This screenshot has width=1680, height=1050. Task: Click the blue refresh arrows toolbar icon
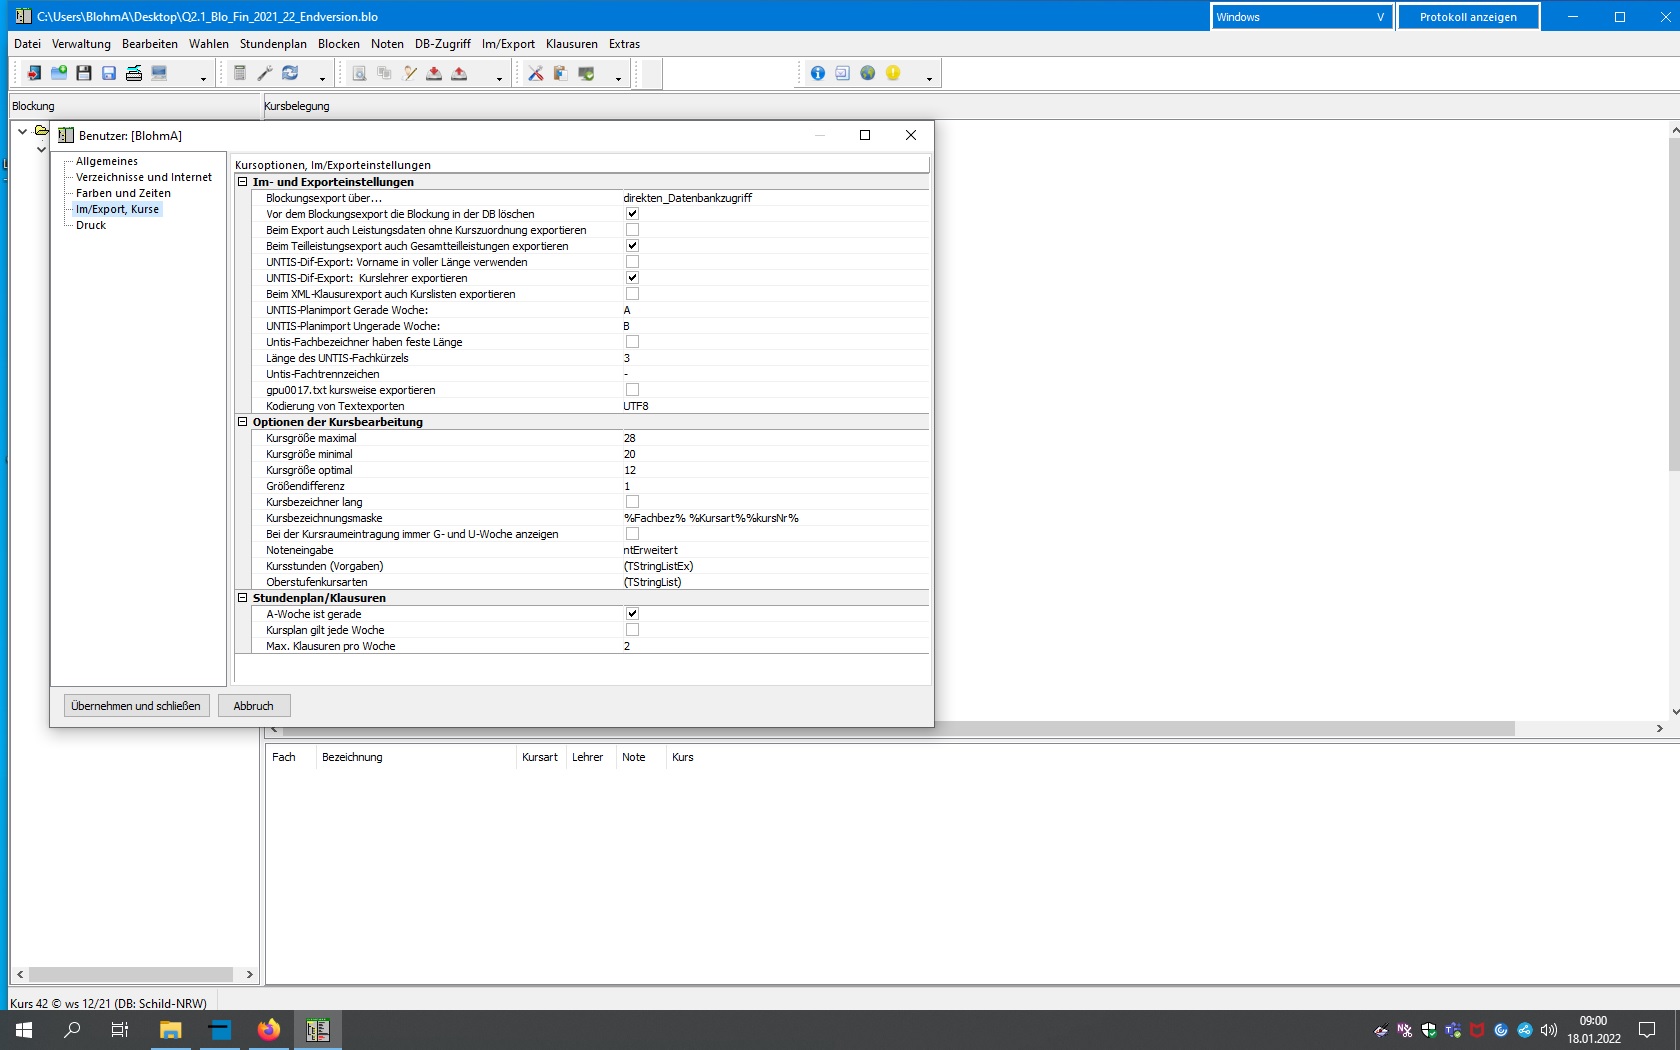[x=290, y=73]
